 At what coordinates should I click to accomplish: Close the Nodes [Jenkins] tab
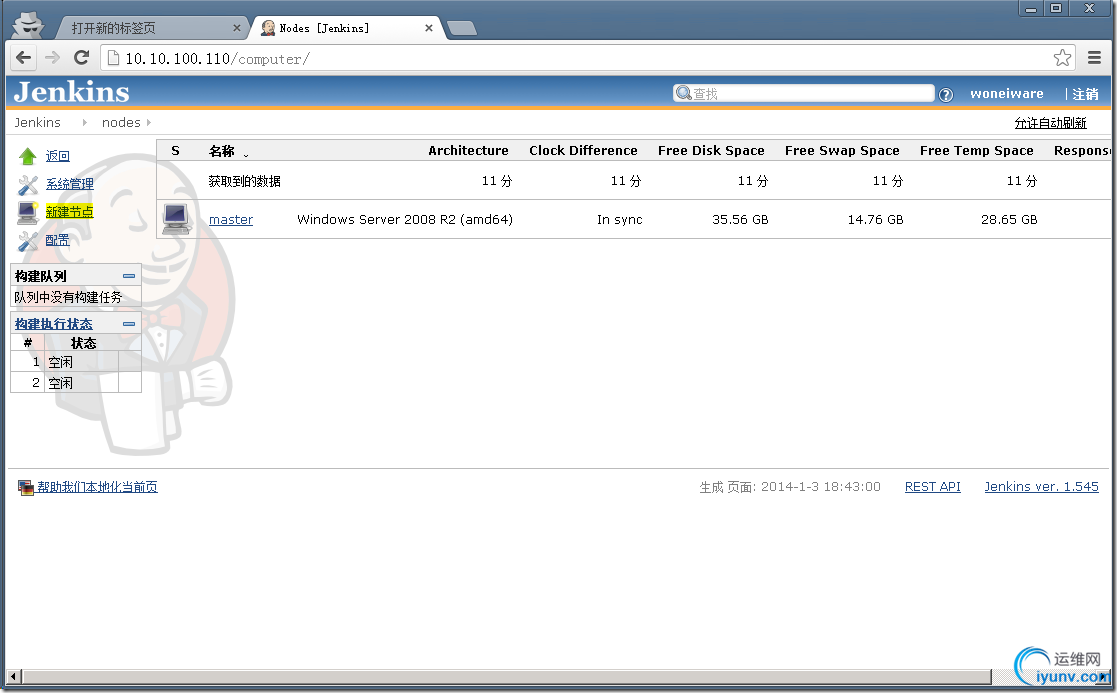(x=429, y=28)
